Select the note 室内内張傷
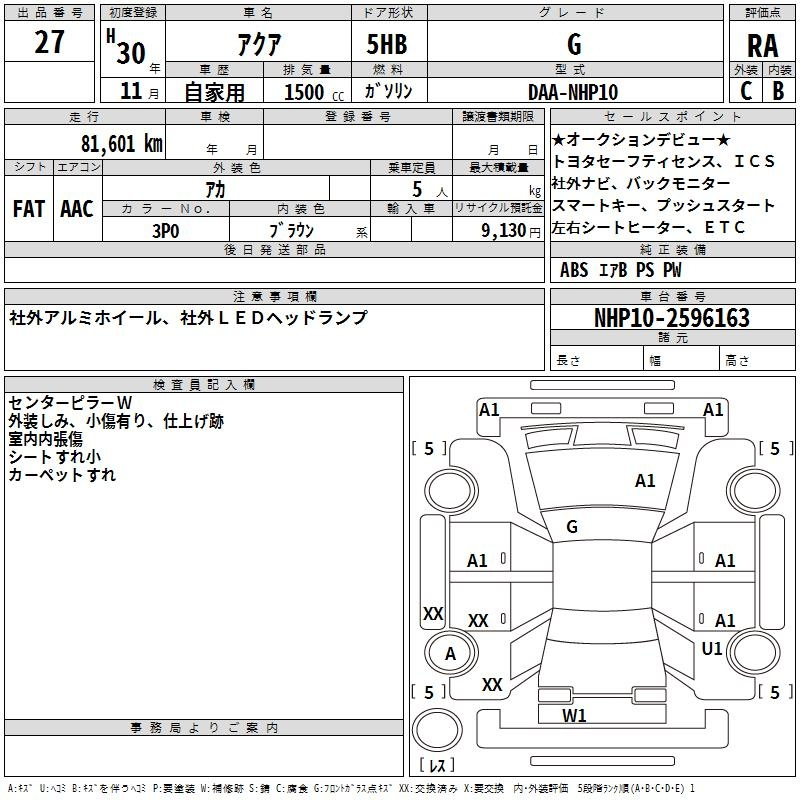 coord(45,439)
